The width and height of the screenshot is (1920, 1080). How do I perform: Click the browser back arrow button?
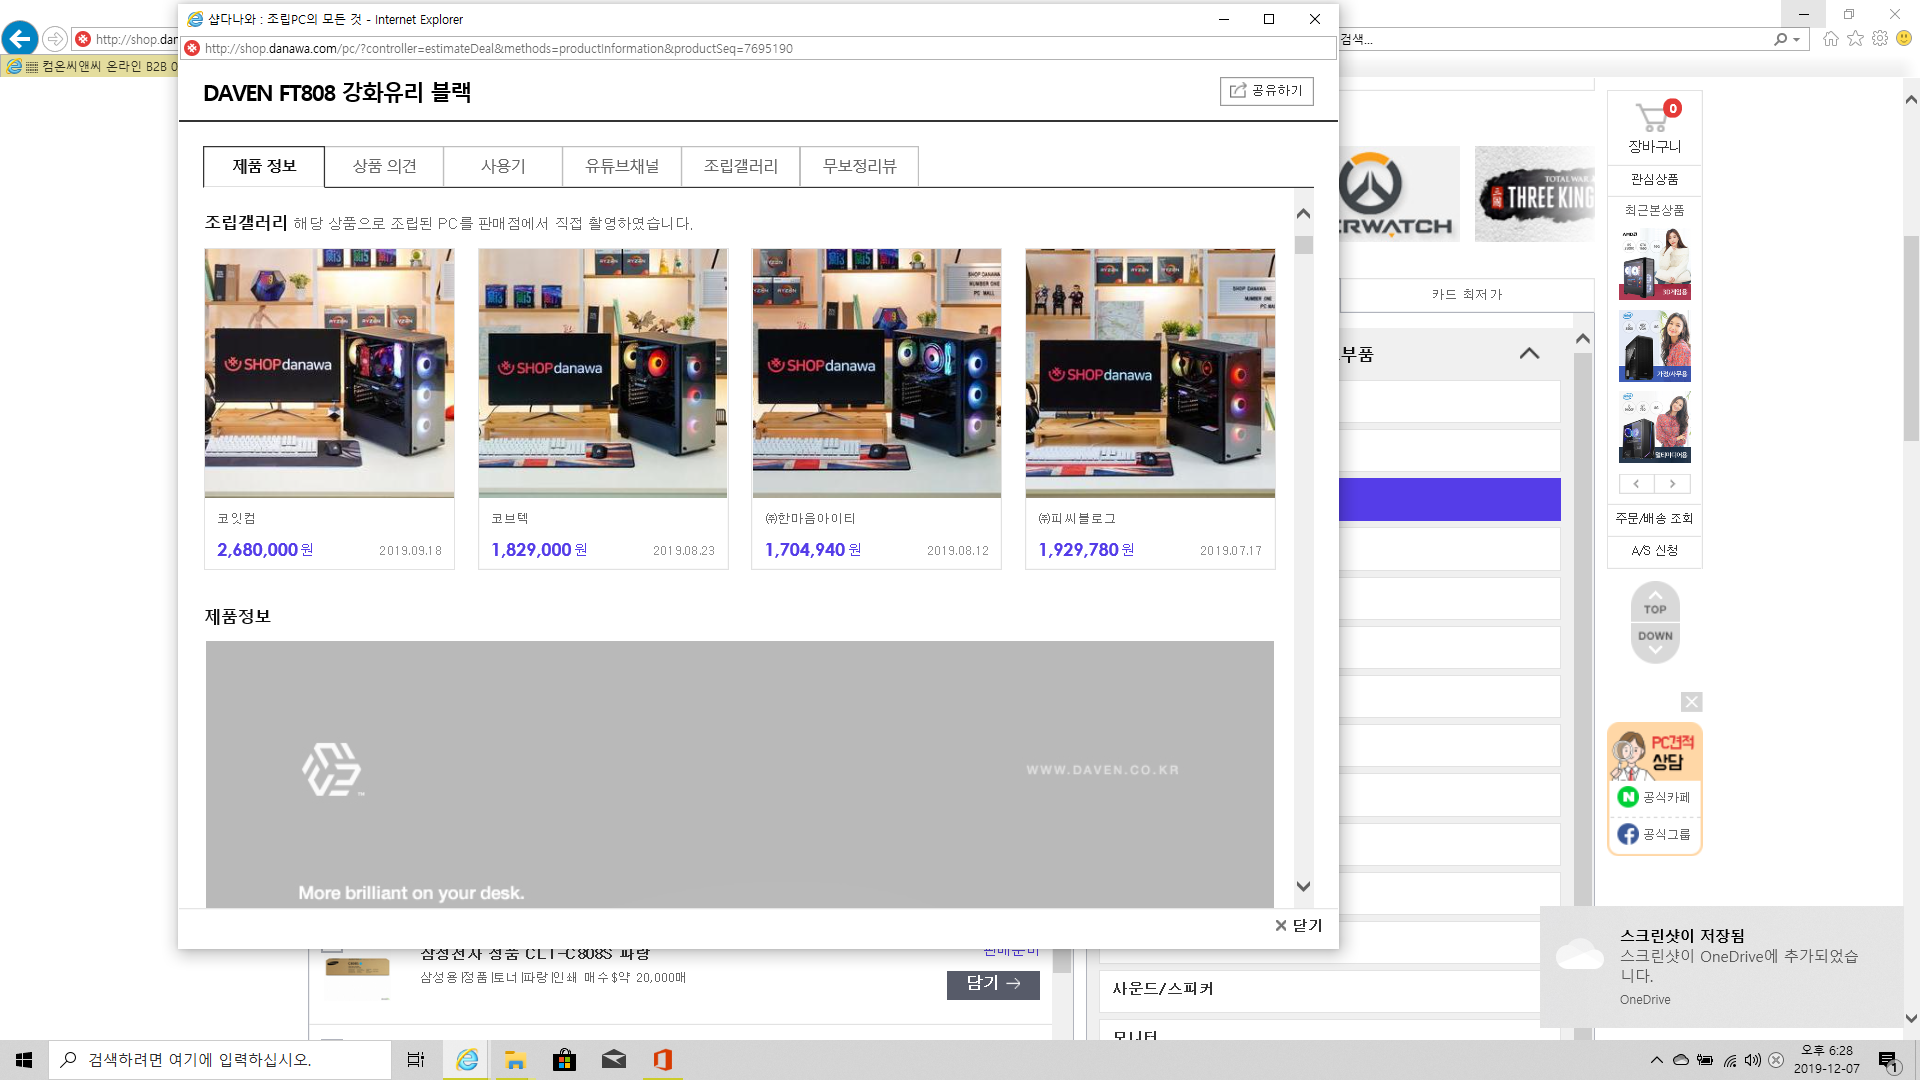pyautogui.click(x=20, y=39)
